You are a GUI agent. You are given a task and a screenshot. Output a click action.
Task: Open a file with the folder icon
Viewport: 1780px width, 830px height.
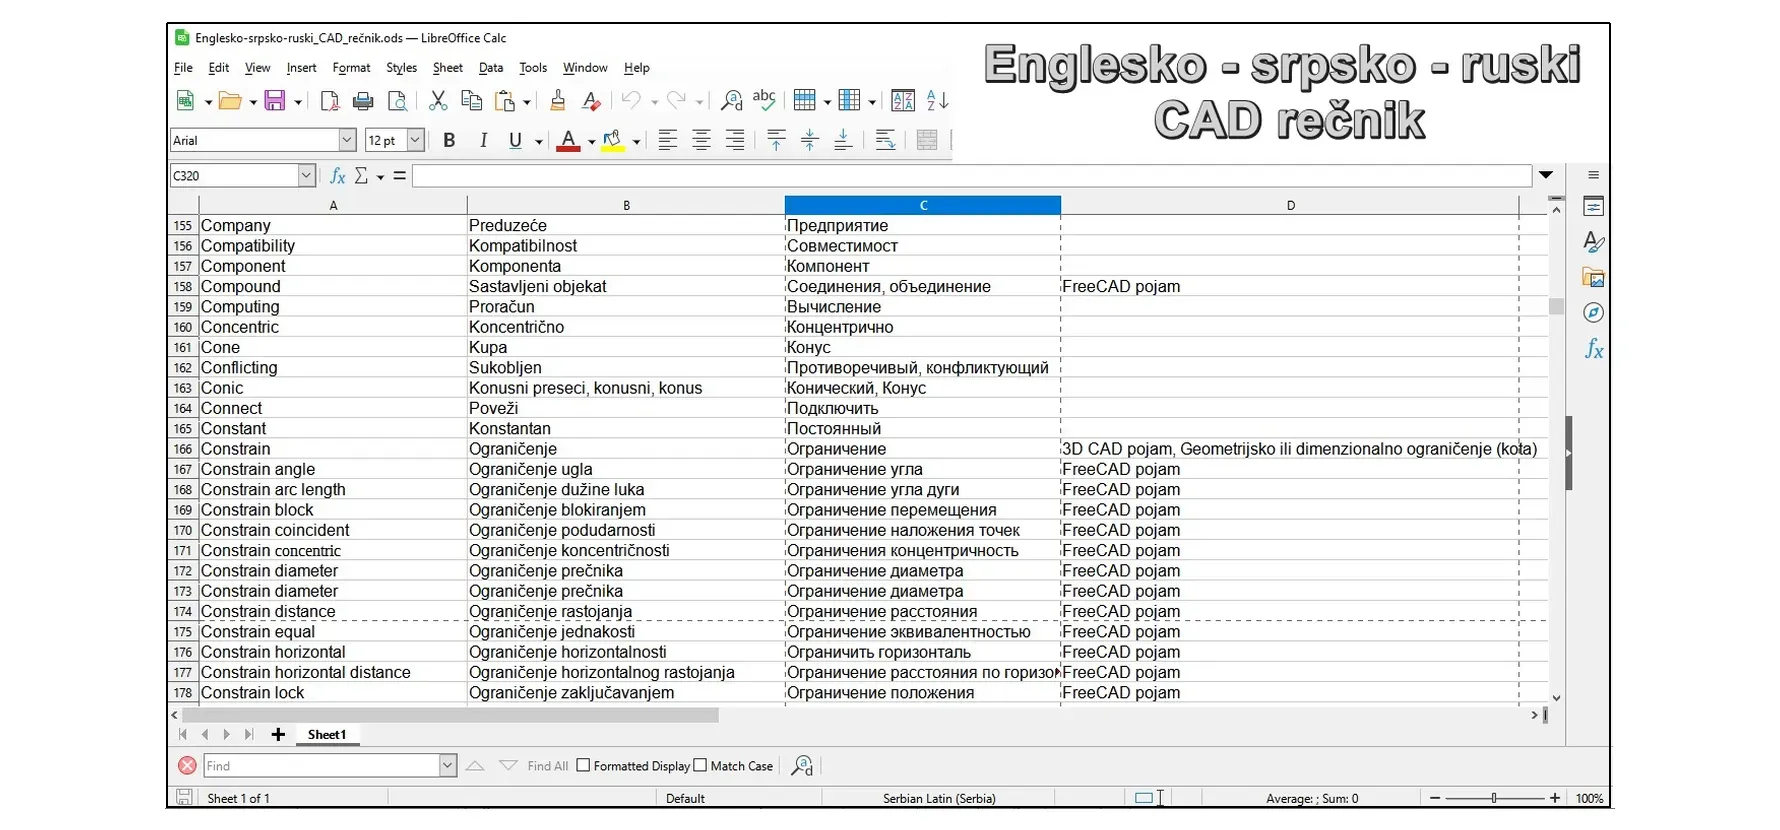pos(230,101)
